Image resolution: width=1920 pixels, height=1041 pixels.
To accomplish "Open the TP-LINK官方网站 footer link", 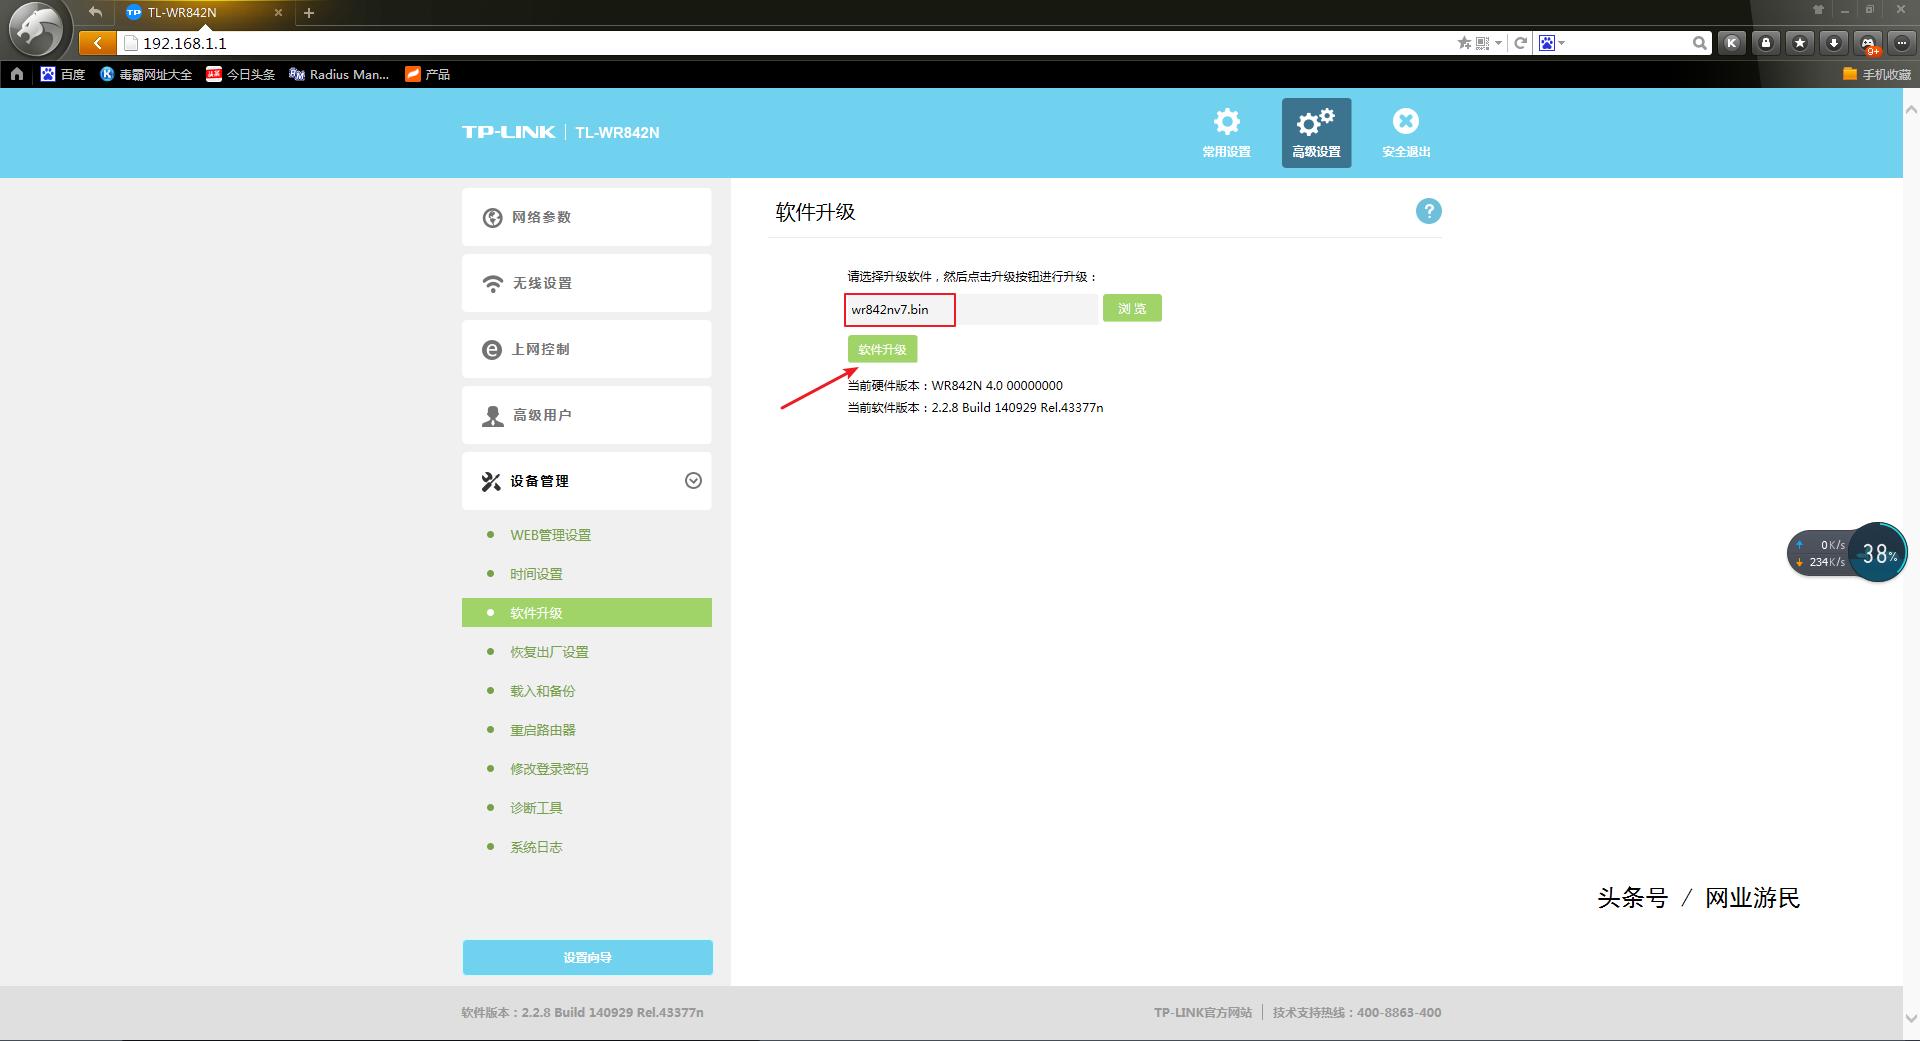I will 1203,1012.
